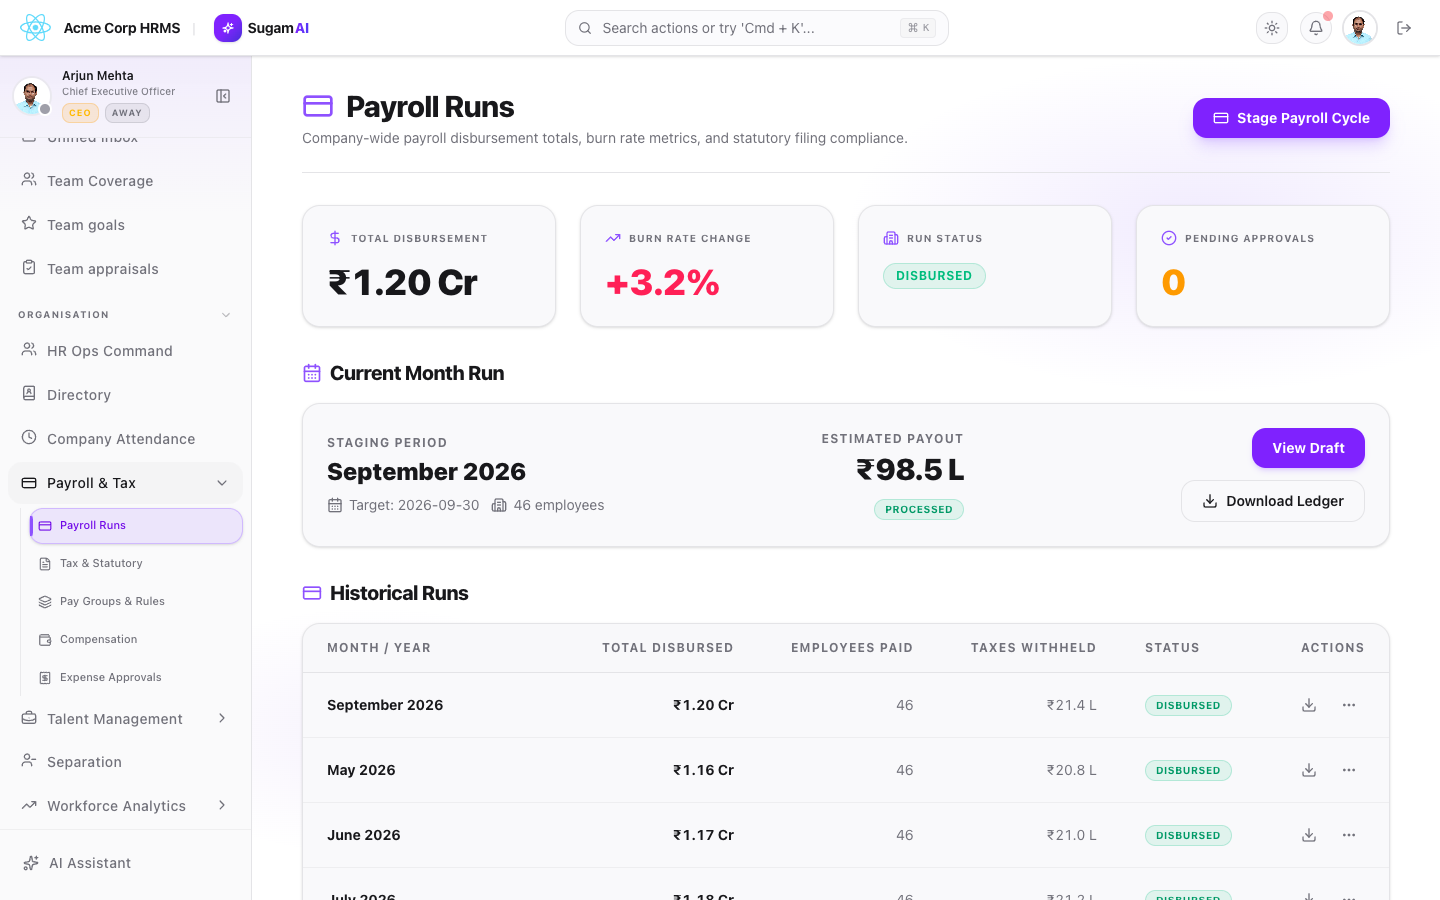This screenshot has width=1440, height=900.
Task: Click the Directory icon in sidebar
Action: [29, 394]
